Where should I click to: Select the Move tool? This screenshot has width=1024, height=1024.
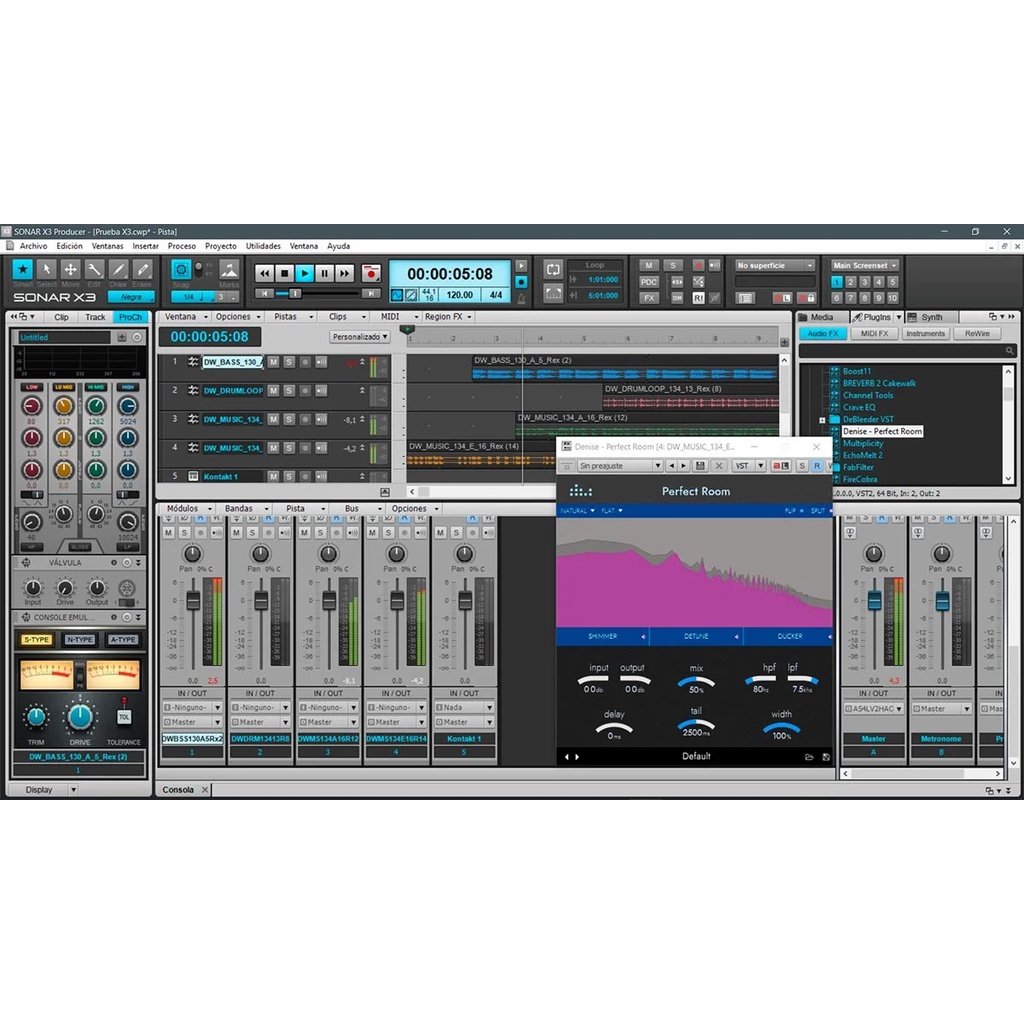pyautogui.click(x=70, y=269)
